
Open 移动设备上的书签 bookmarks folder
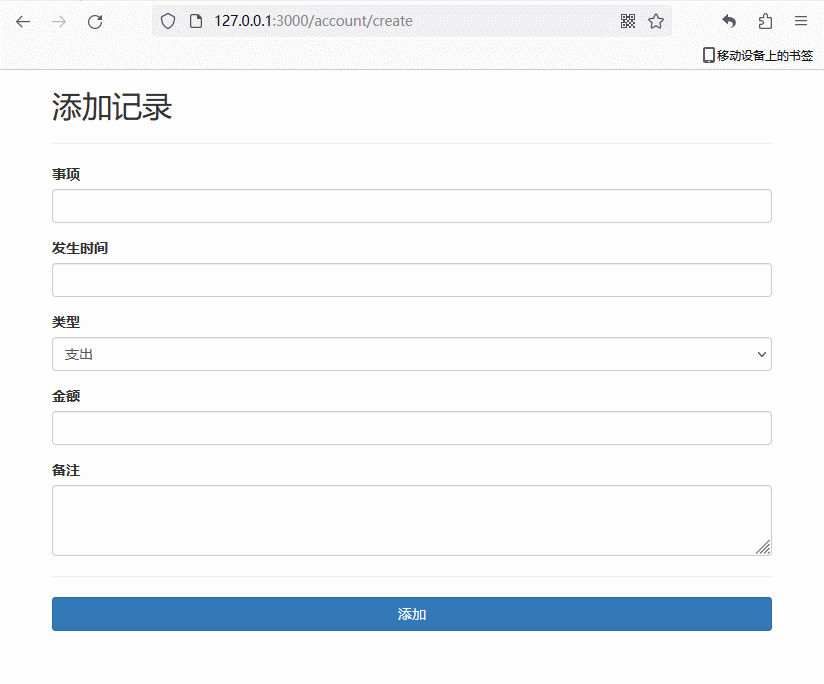[757, 56]
